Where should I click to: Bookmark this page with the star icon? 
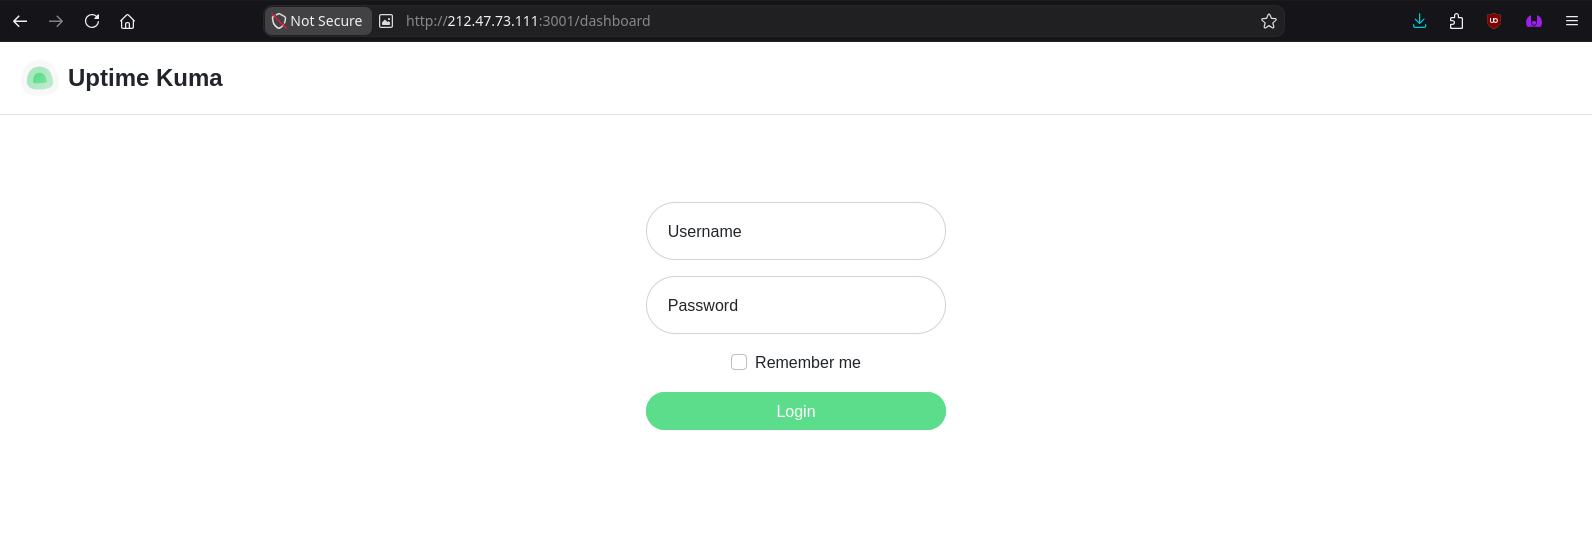pyautogui.click(x=1269, y=21)
